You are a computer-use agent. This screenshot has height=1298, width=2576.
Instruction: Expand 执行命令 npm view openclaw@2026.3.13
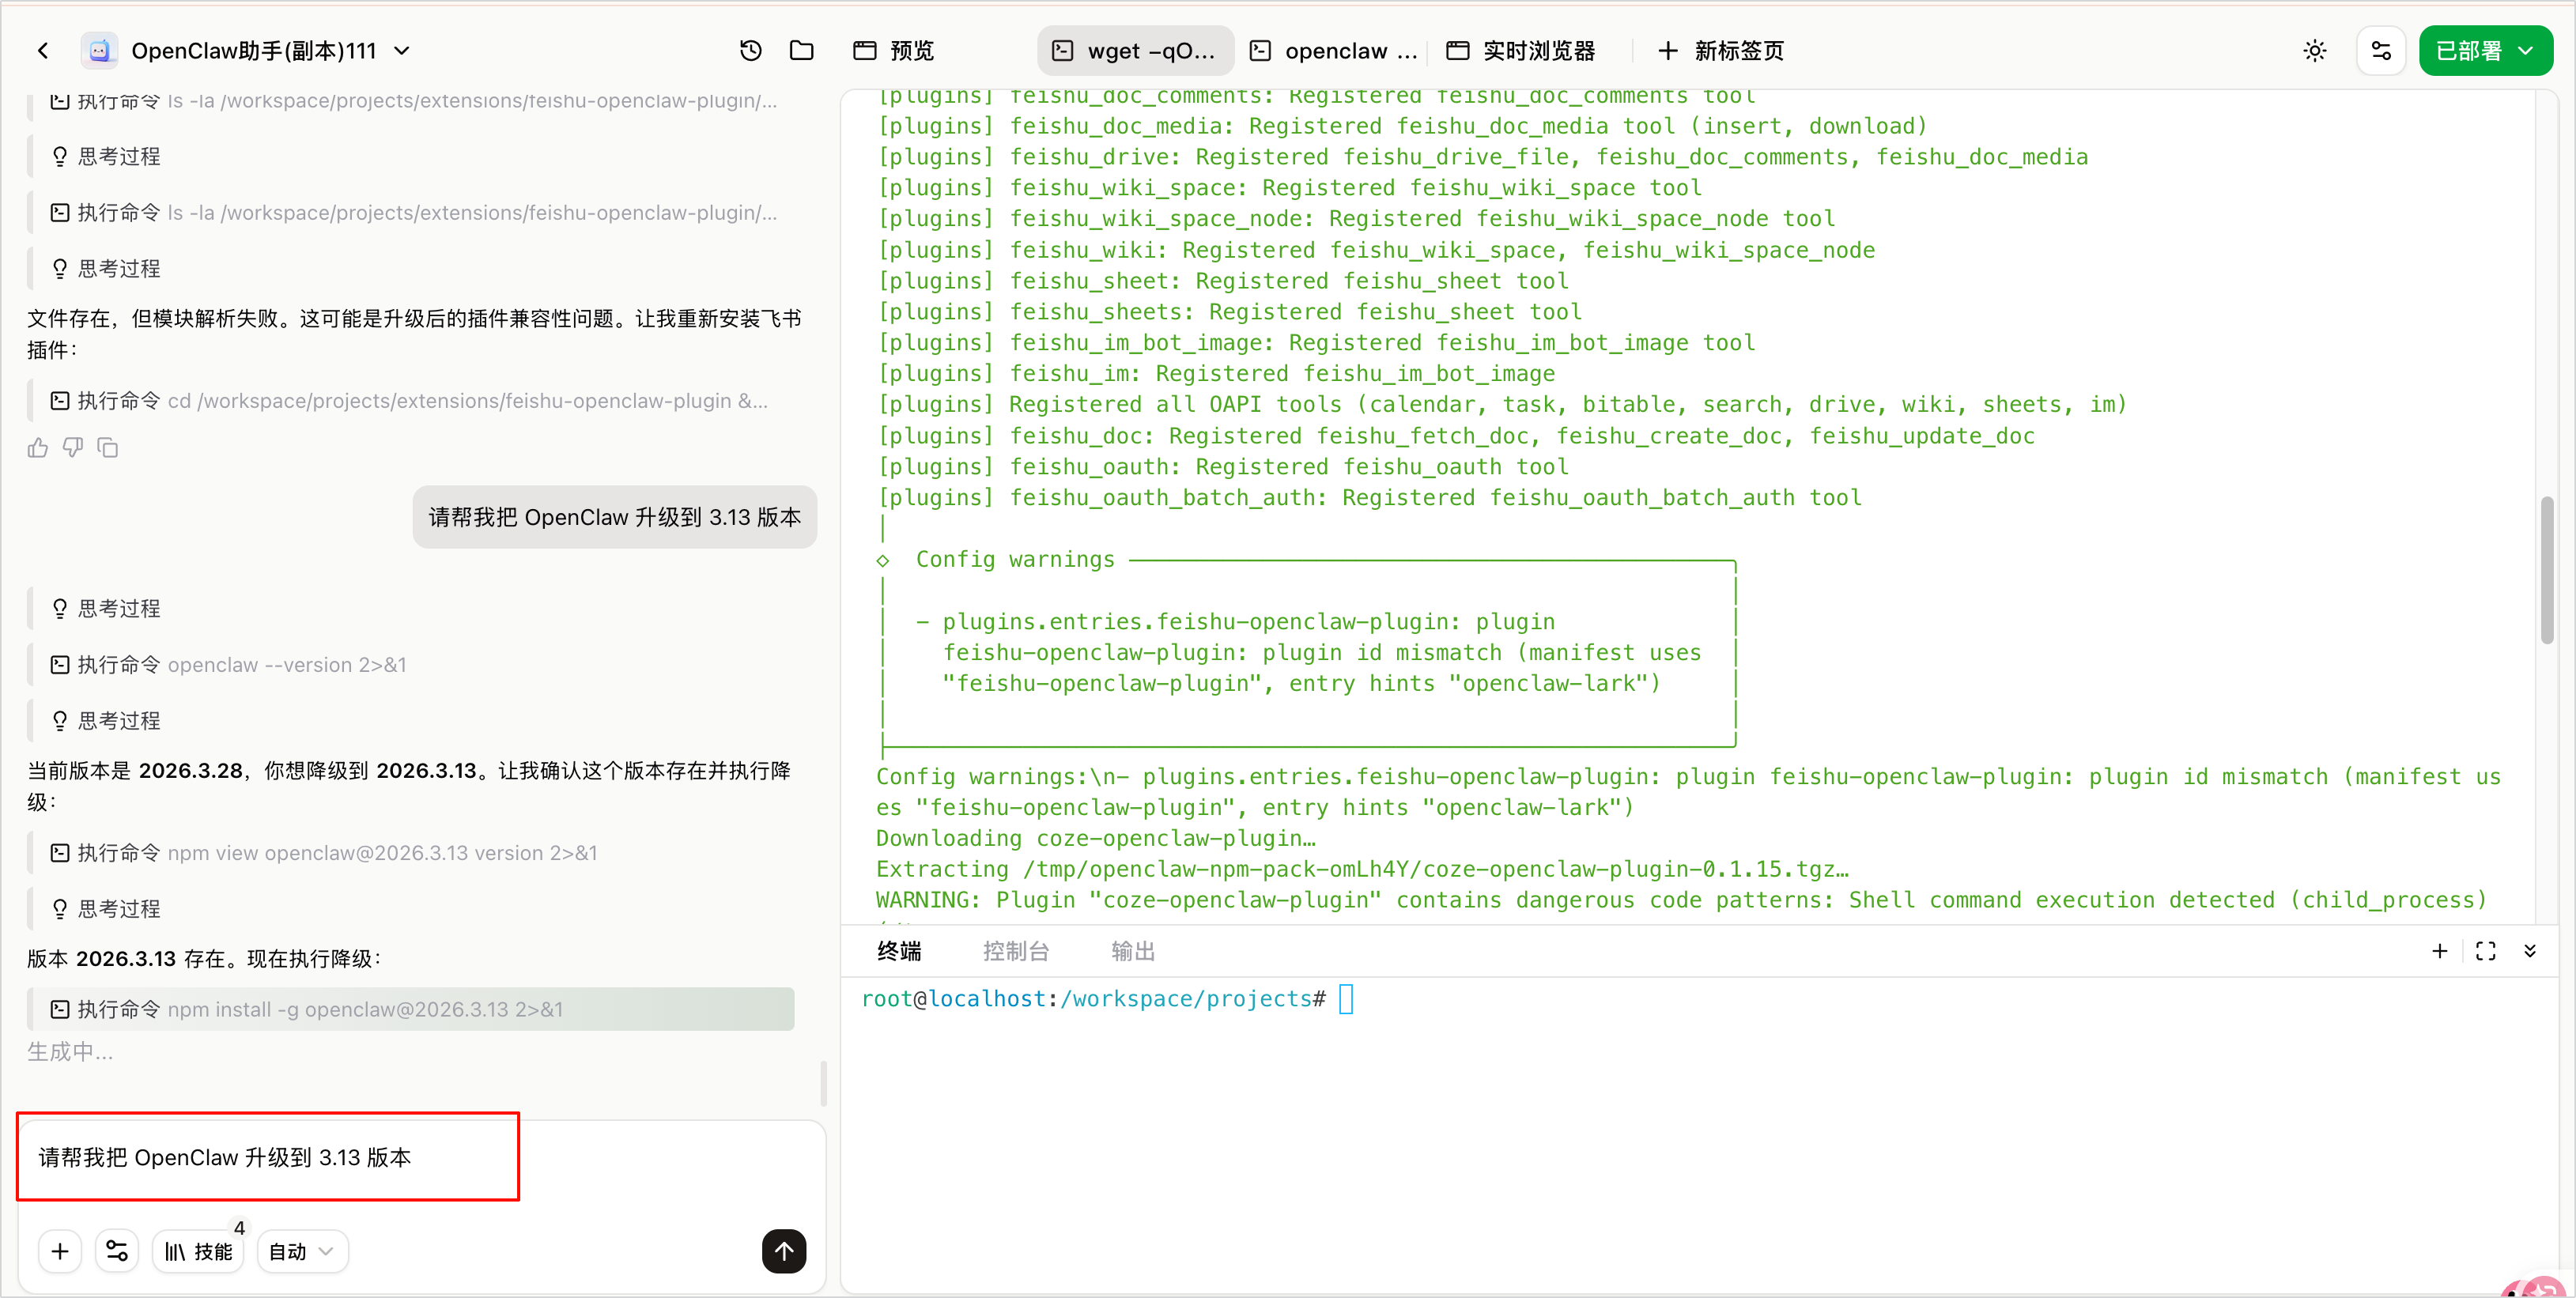[323, 853]
